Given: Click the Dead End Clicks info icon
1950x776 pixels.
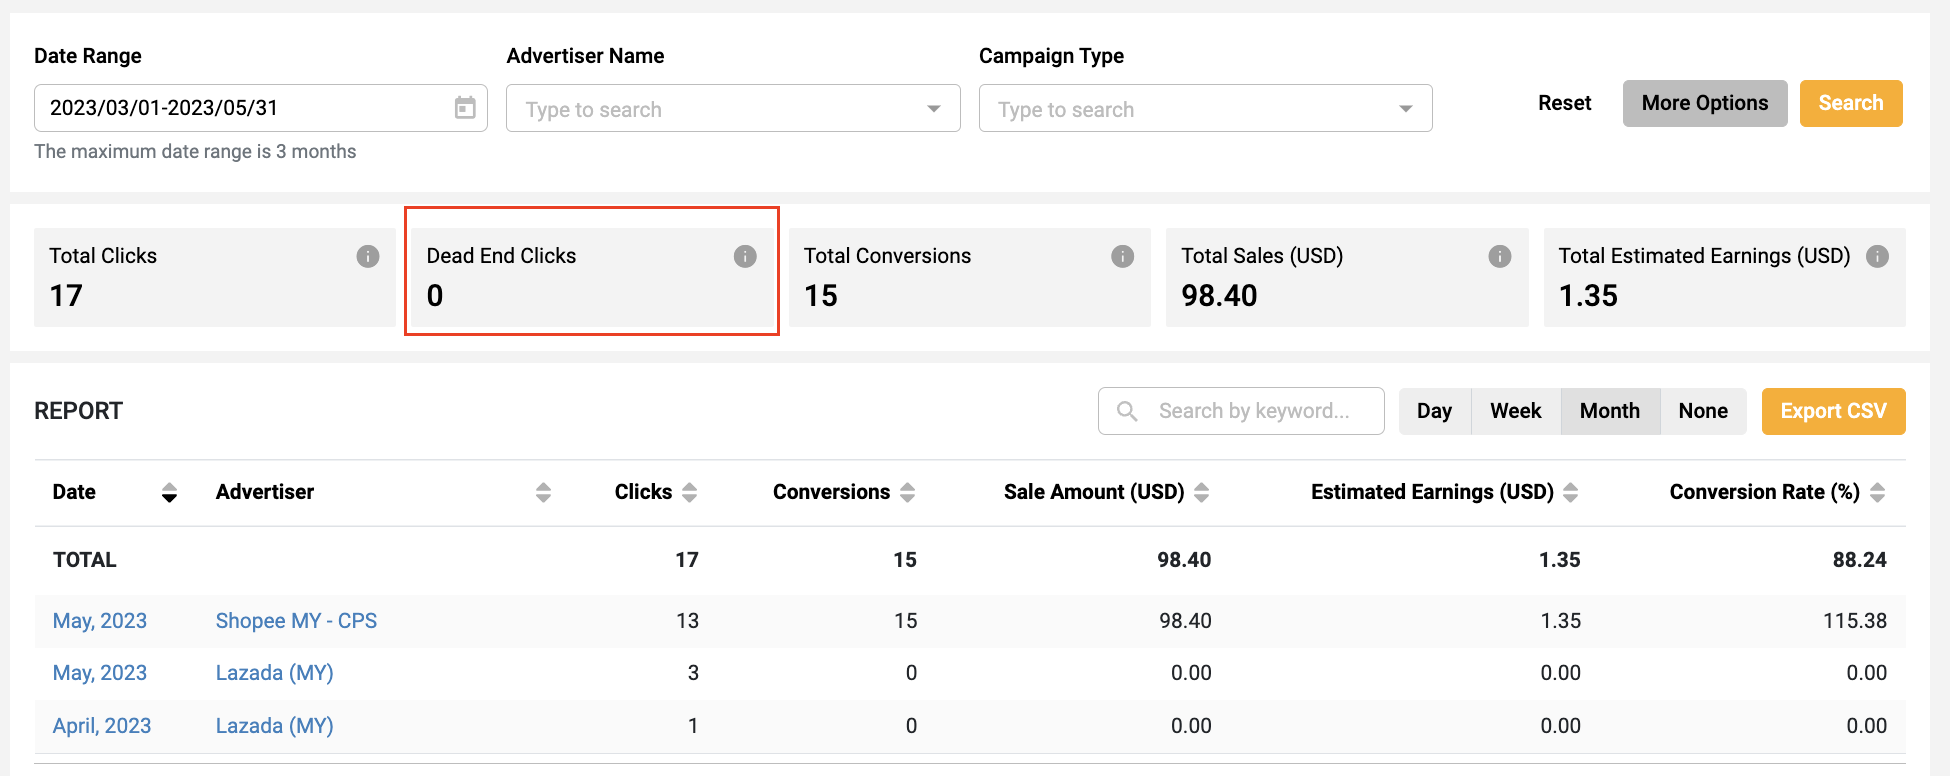Looking at the screenshot, I should click(745, 256).
